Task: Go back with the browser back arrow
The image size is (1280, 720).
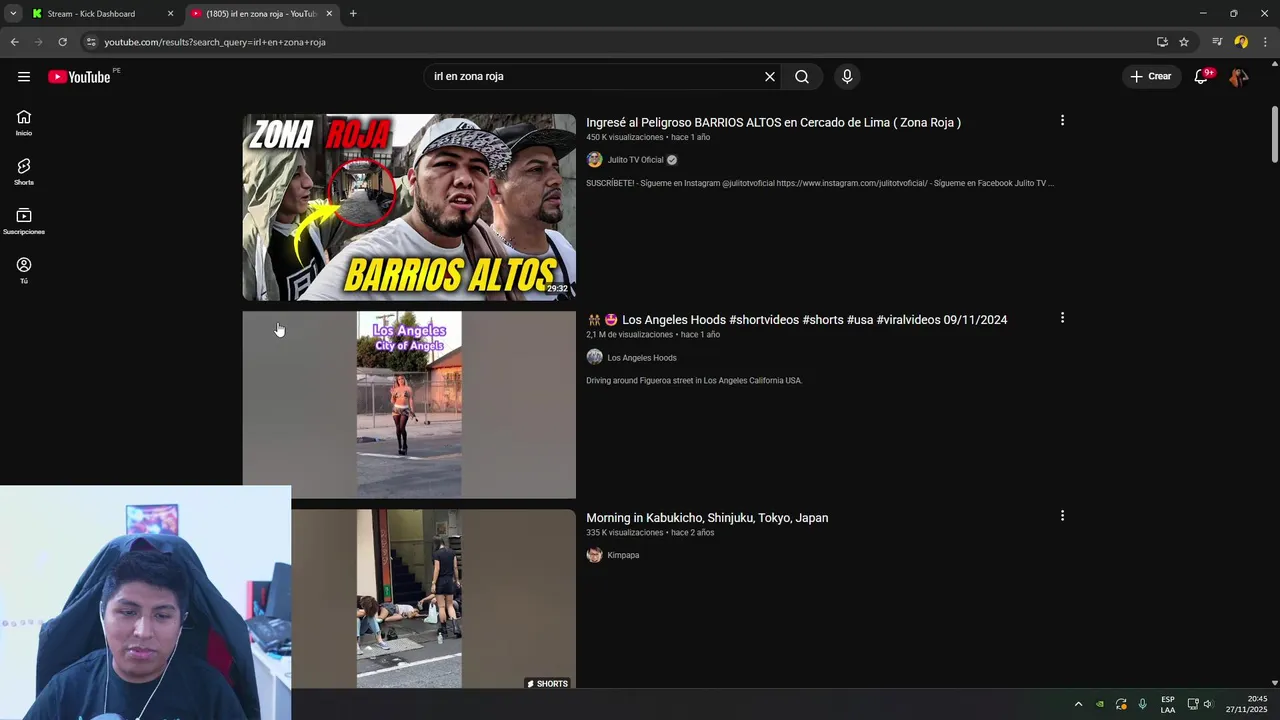Action: pyautogui.click(x=14, y=42)
